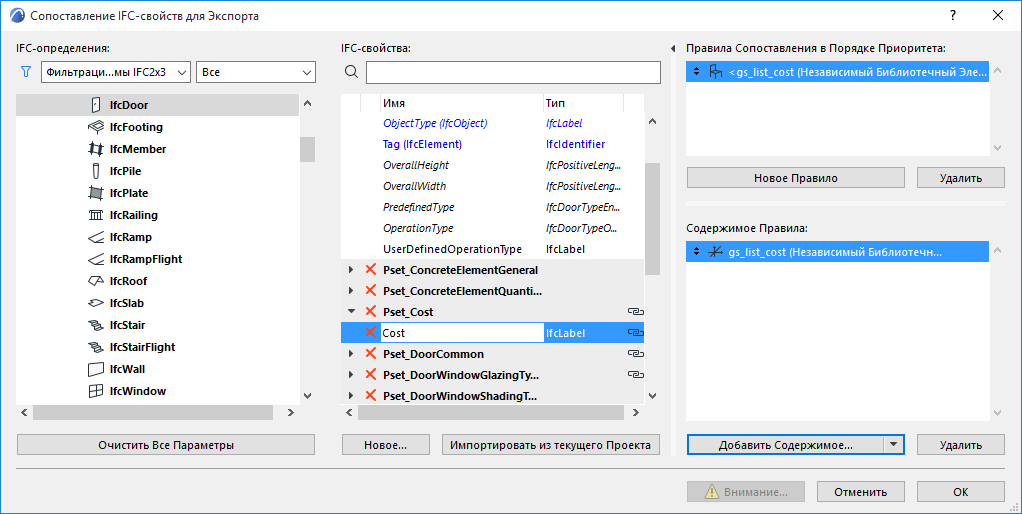Click red X of Pset_ConcreteElementQuantities
The height and width of the screenshot is (514, 1022).
371,291
